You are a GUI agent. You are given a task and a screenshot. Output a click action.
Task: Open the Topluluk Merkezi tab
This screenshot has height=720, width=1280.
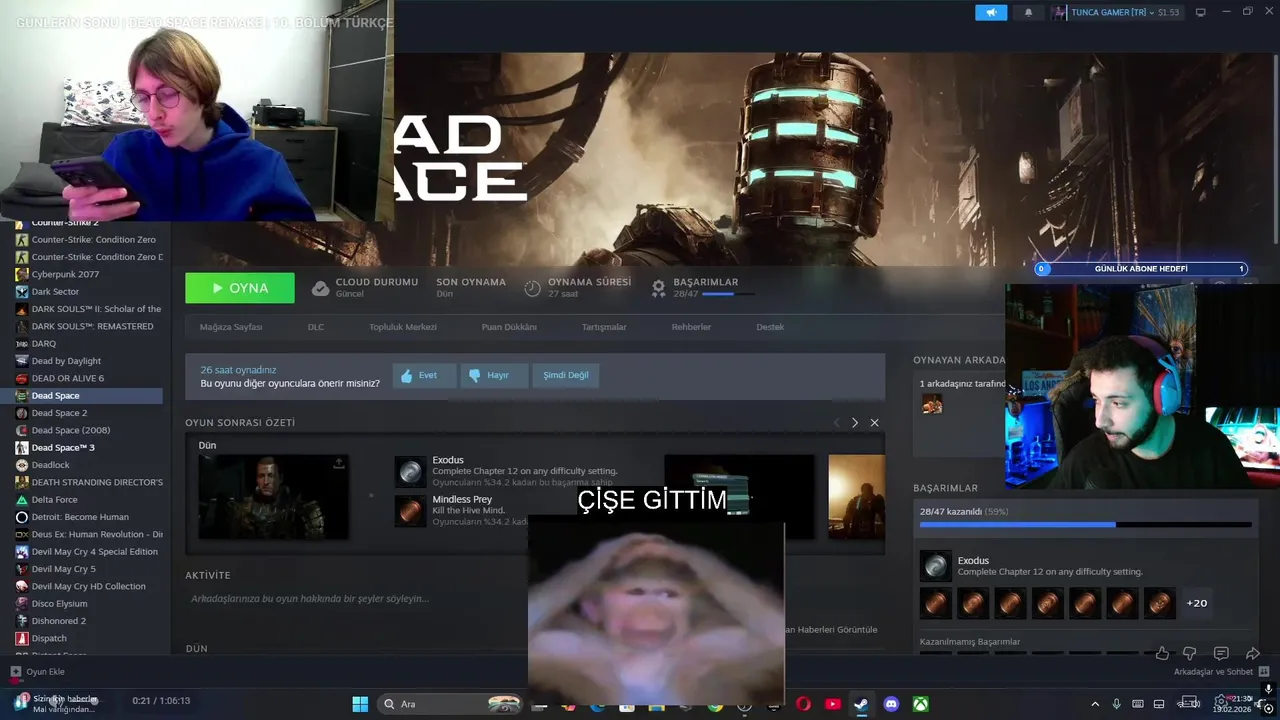coord(403,327)
